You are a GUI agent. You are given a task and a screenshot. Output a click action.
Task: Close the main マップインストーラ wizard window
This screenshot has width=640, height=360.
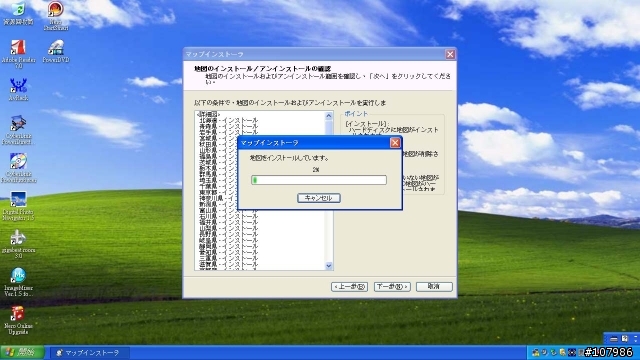coord(450,54)
